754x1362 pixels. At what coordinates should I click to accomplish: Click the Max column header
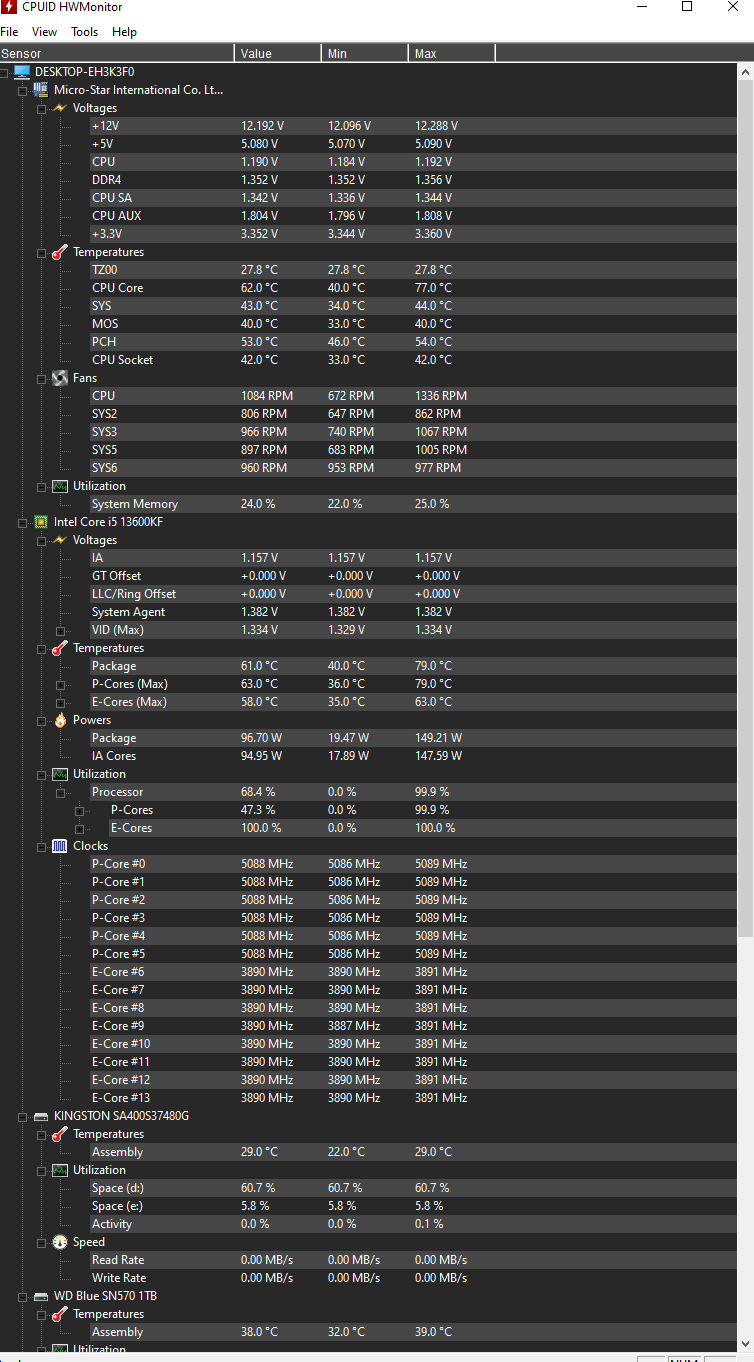(451, 53)
